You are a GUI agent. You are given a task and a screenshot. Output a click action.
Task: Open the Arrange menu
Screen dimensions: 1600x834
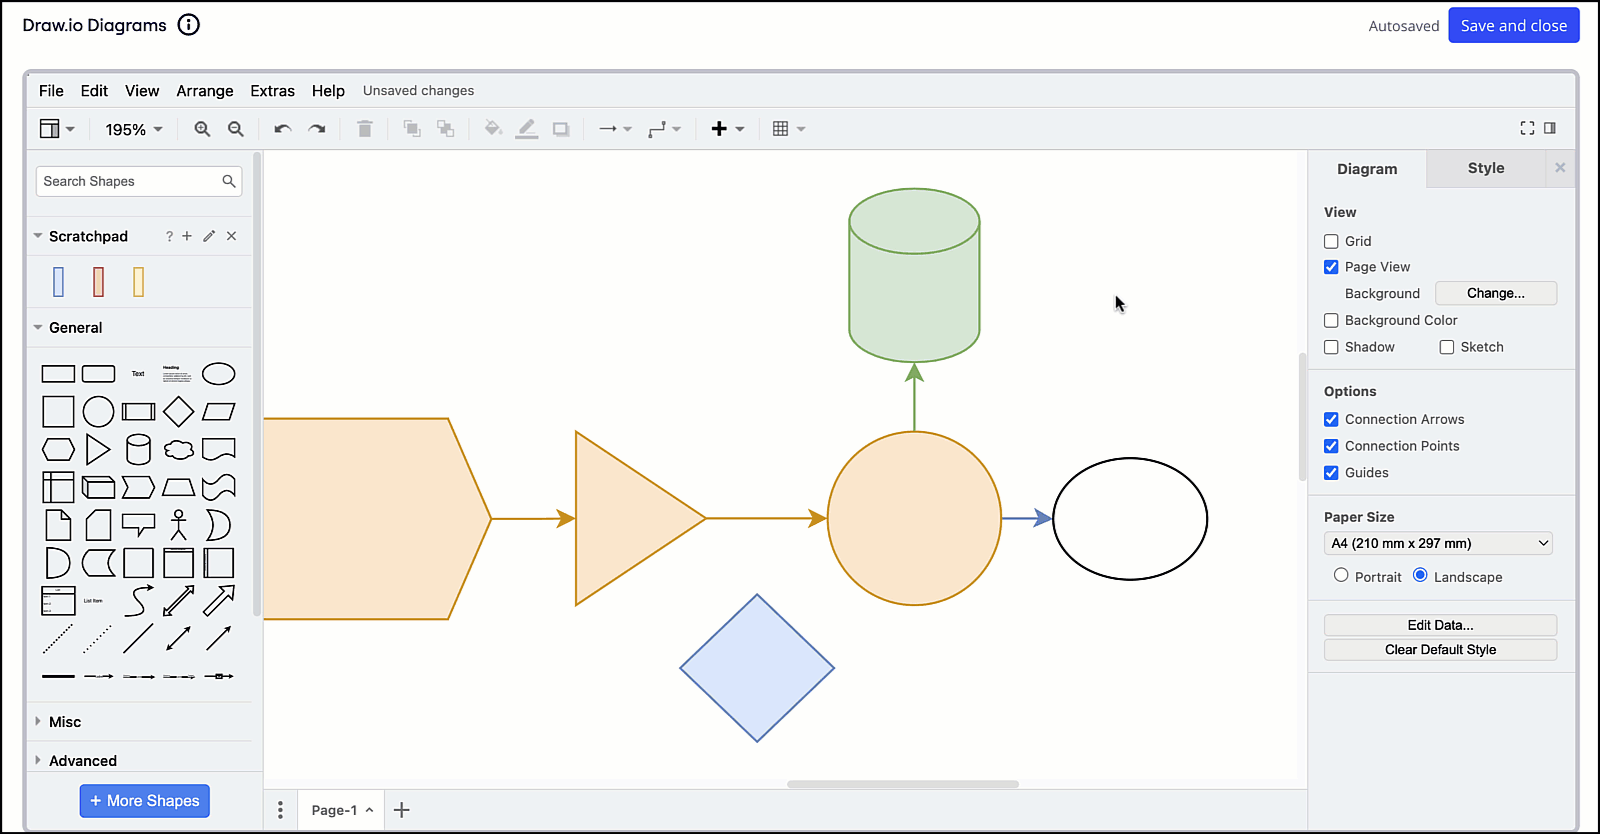click(205, 91)
